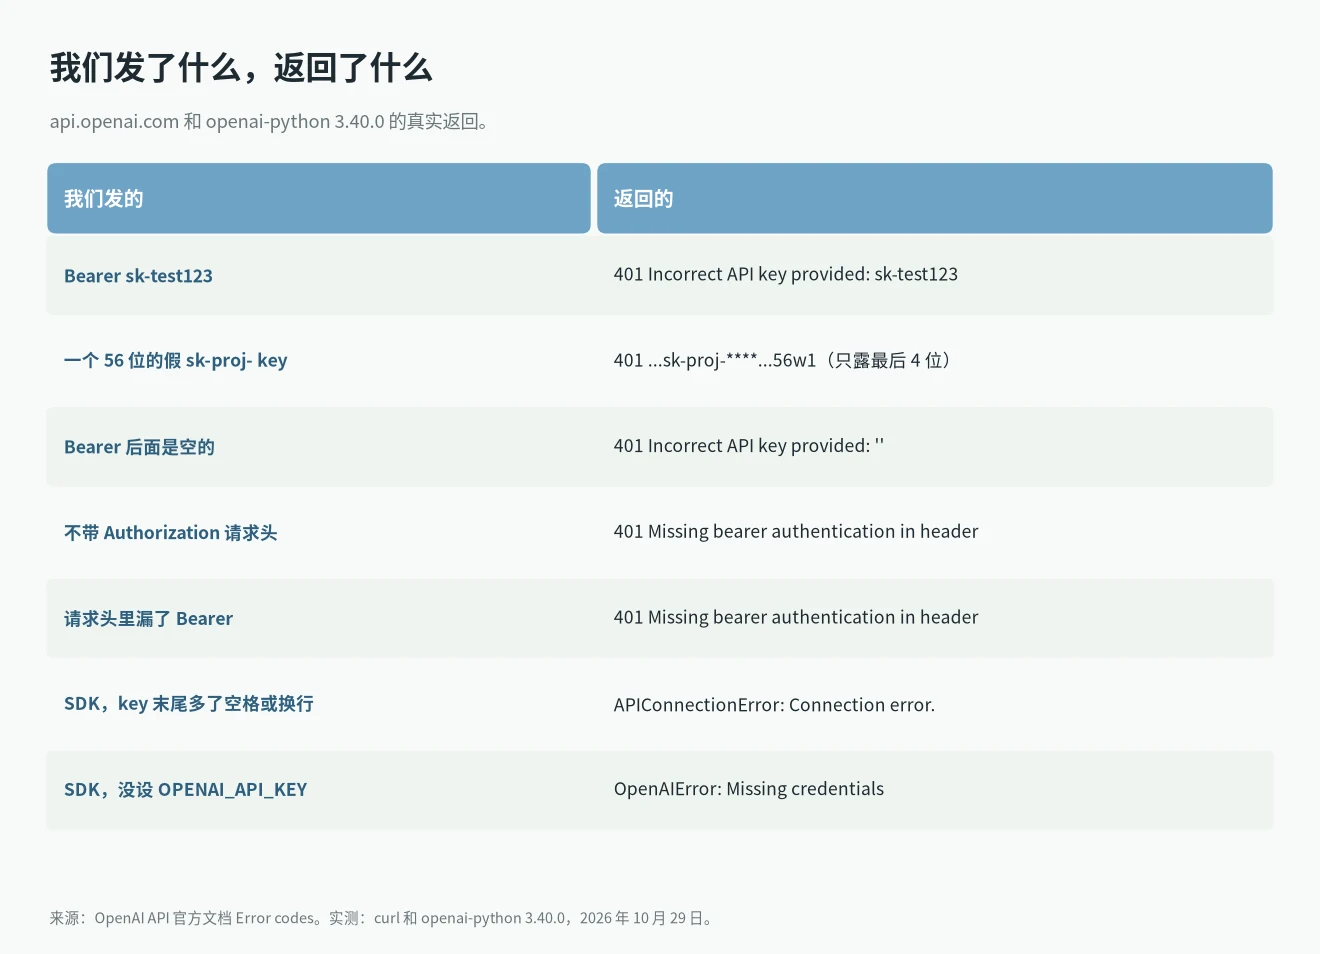Select 'APIConnectionError: Connection error.'
Image resolution: width=1320 pixels, height=954 pixels.
point(775,705)
